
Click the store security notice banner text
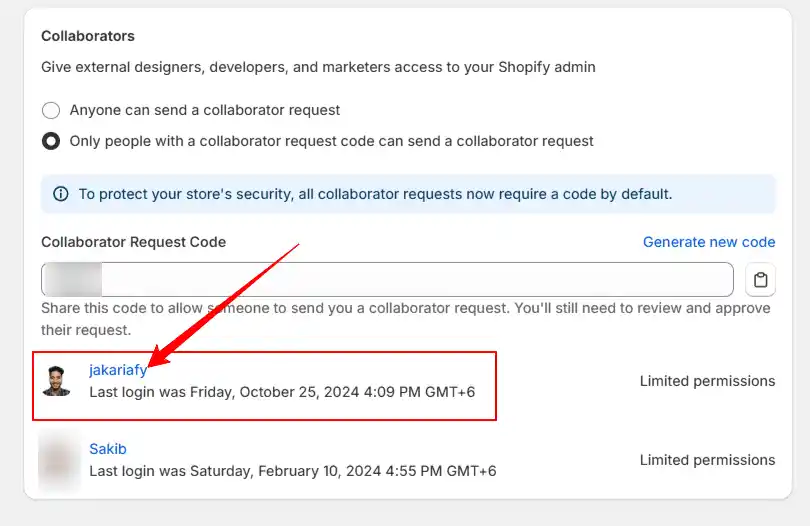(376, 194)
